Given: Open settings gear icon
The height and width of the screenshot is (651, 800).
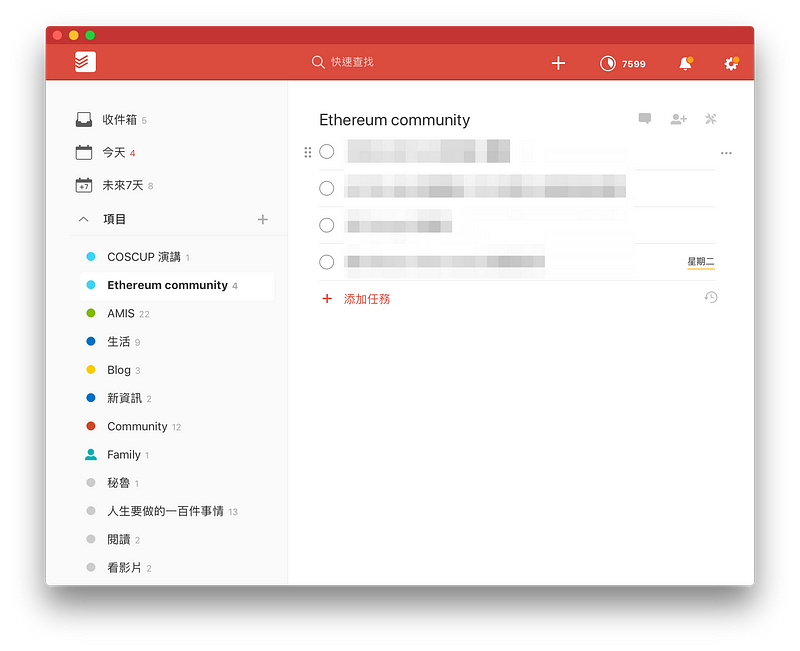Looking at the screenshot, I should (x=731, y=63).
